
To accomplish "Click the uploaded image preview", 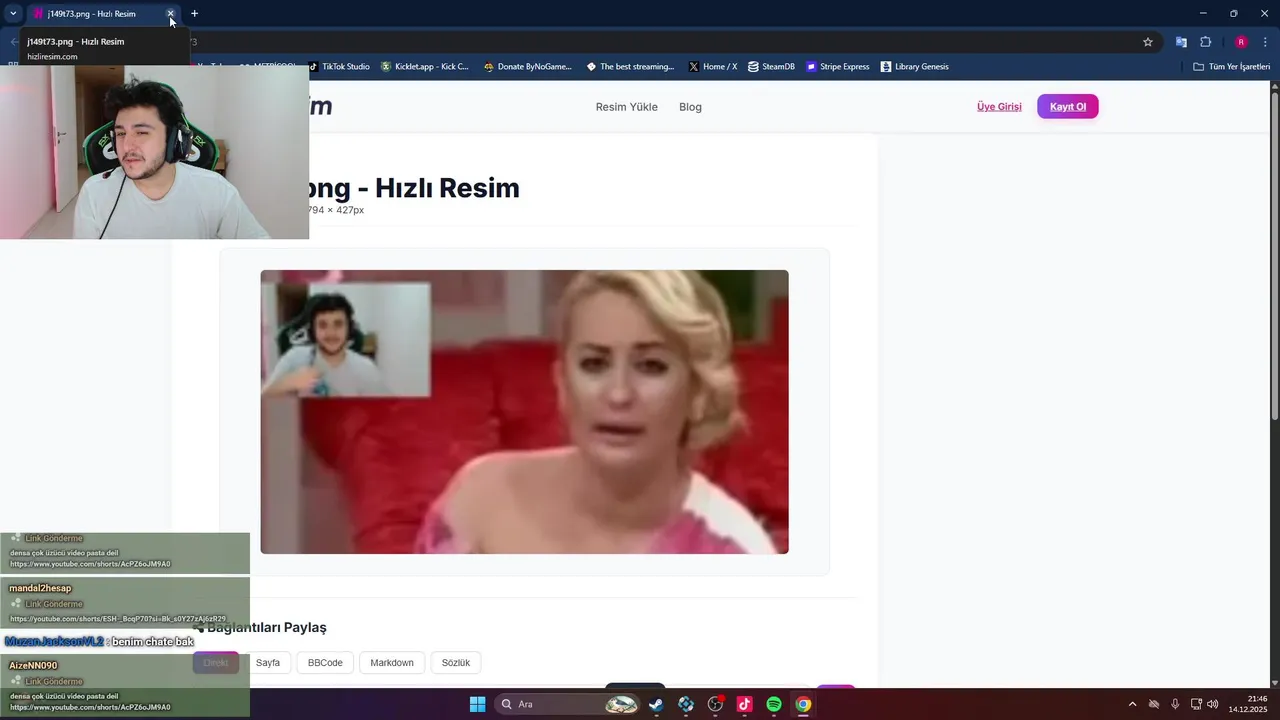I will point(524,412).
